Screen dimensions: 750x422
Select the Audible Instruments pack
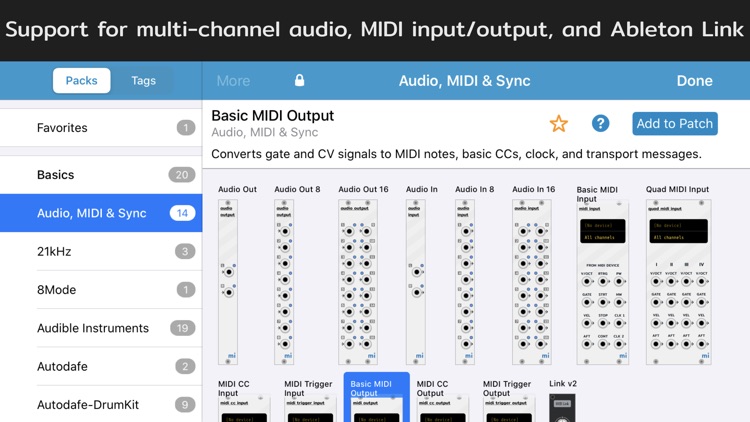[101, 328]
